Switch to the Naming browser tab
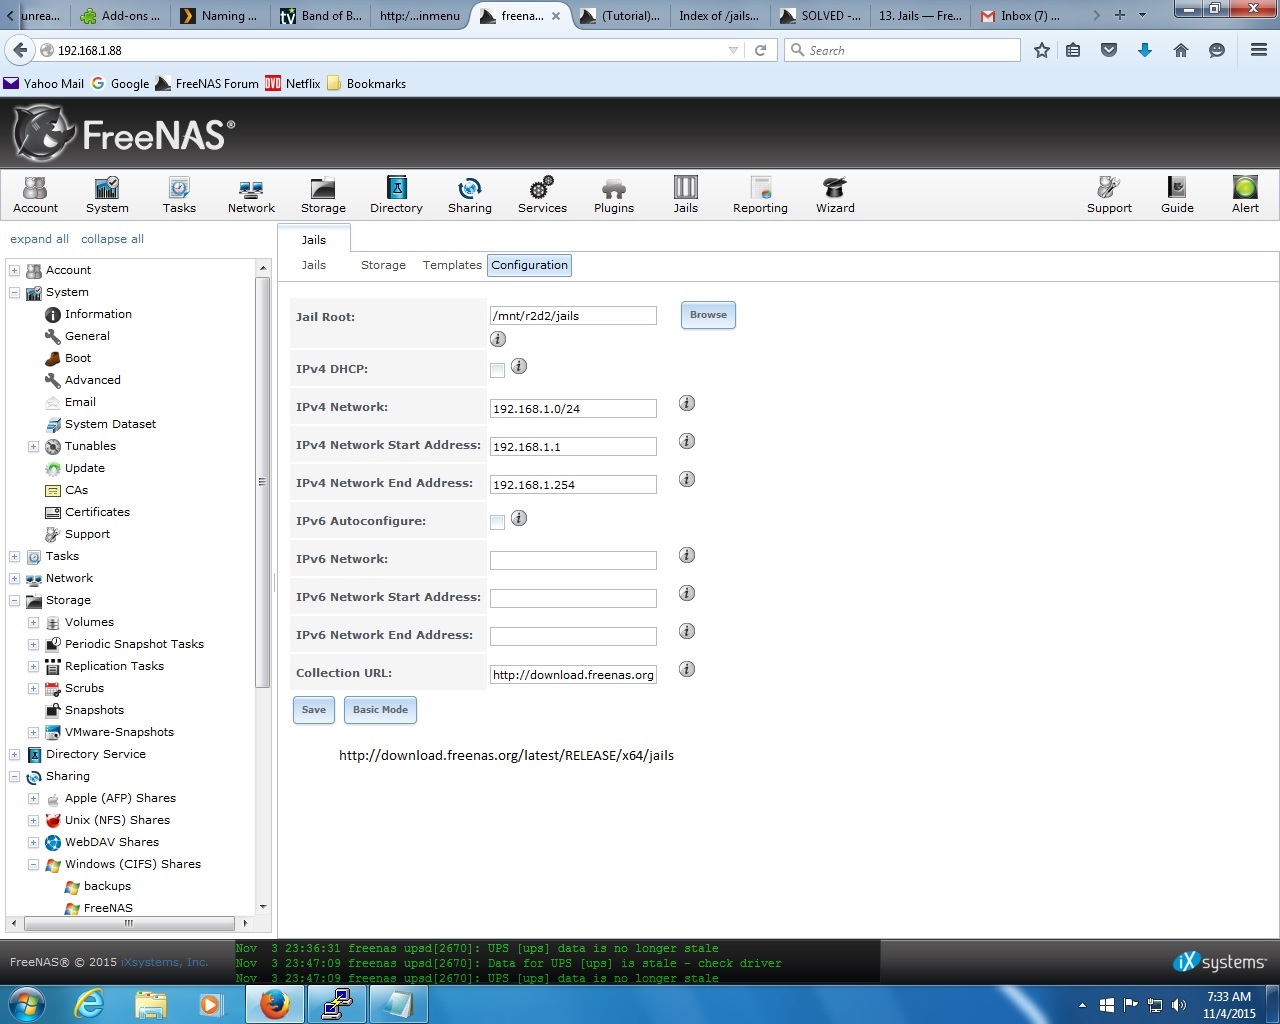Screen dimensions: 1280x1024 coord(219,15)
